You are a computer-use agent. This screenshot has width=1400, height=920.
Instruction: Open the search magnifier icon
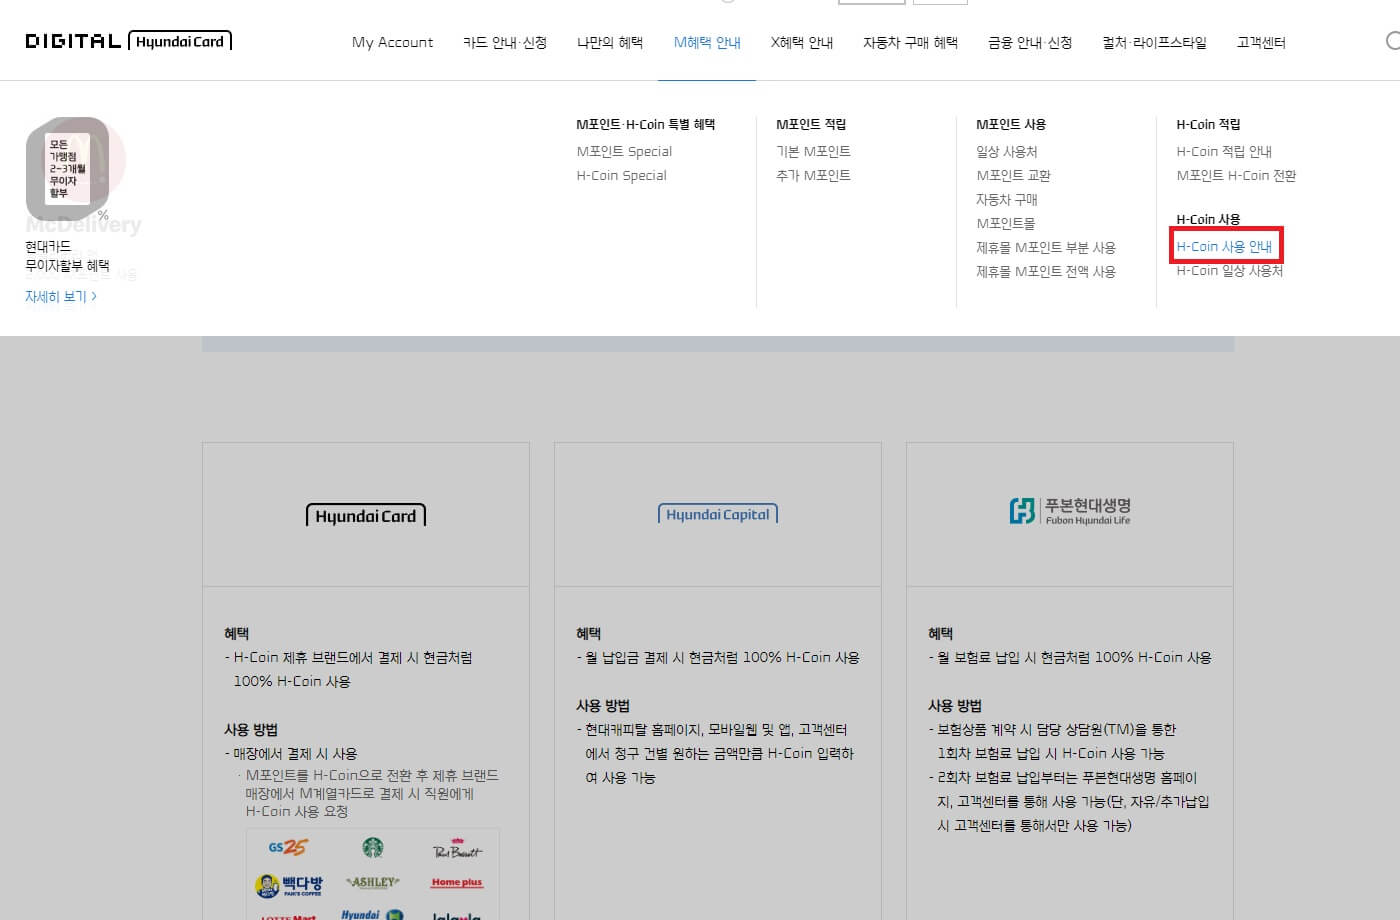(1393, 41)
